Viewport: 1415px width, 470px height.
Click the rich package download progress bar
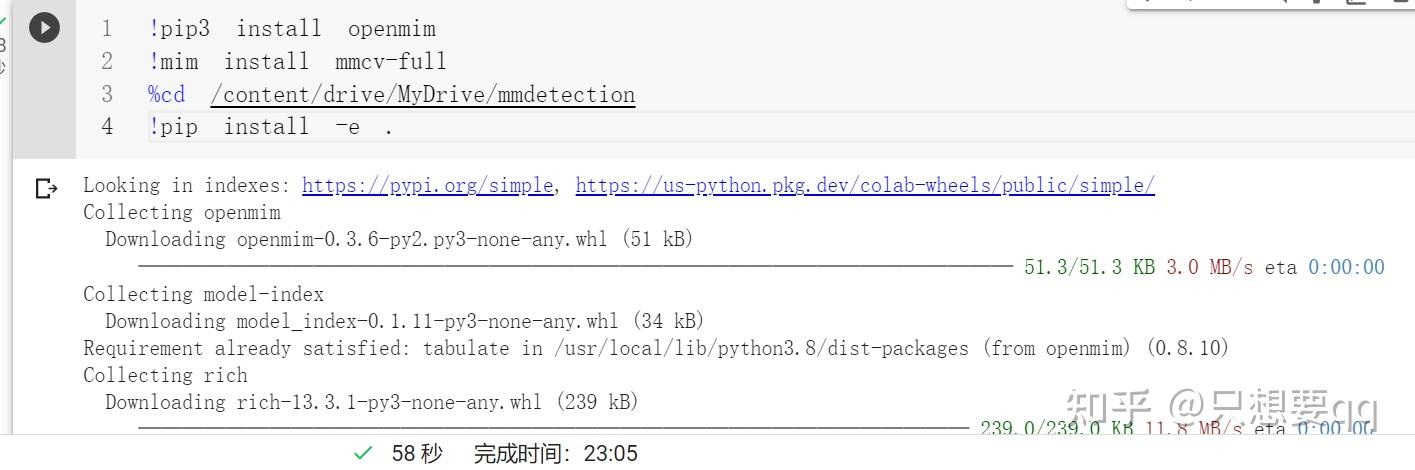click(553, 428)
